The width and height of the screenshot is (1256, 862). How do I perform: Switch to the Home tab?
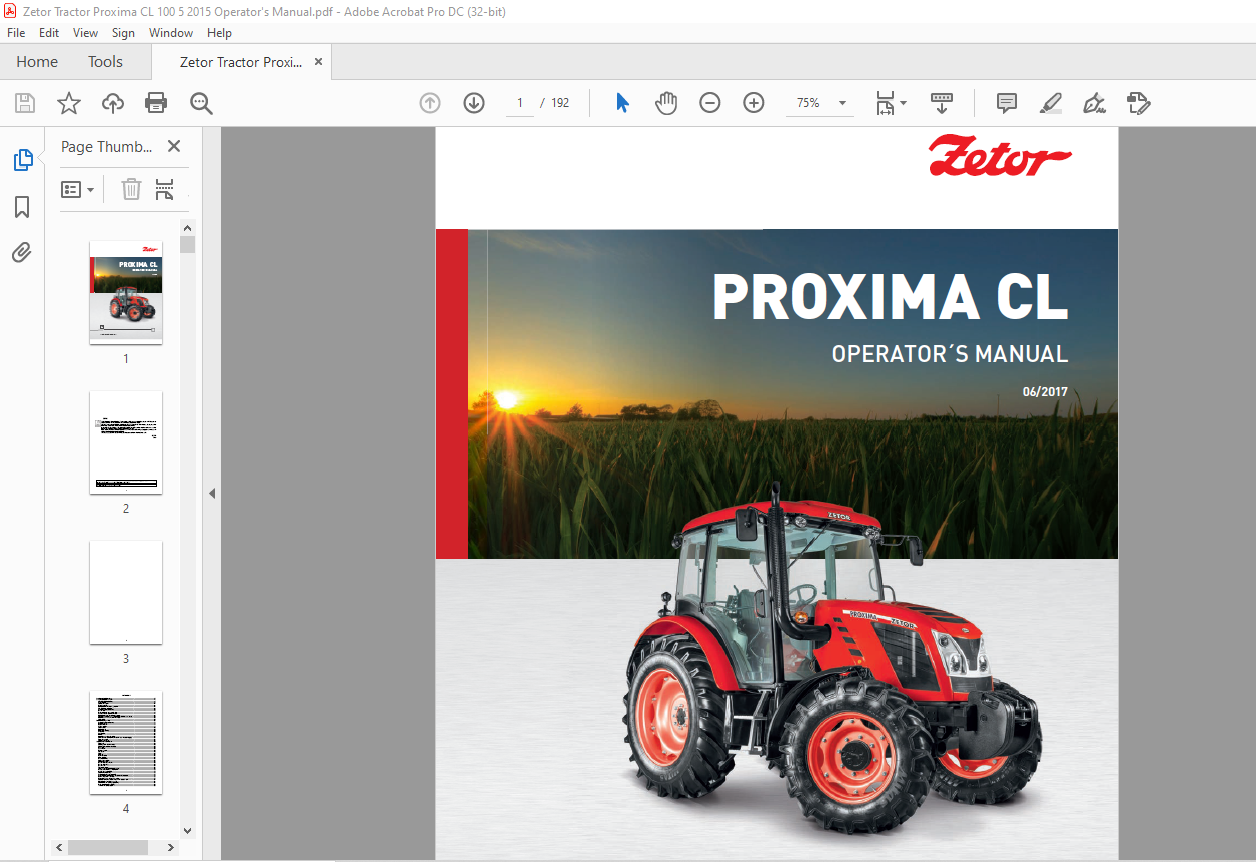37,62
